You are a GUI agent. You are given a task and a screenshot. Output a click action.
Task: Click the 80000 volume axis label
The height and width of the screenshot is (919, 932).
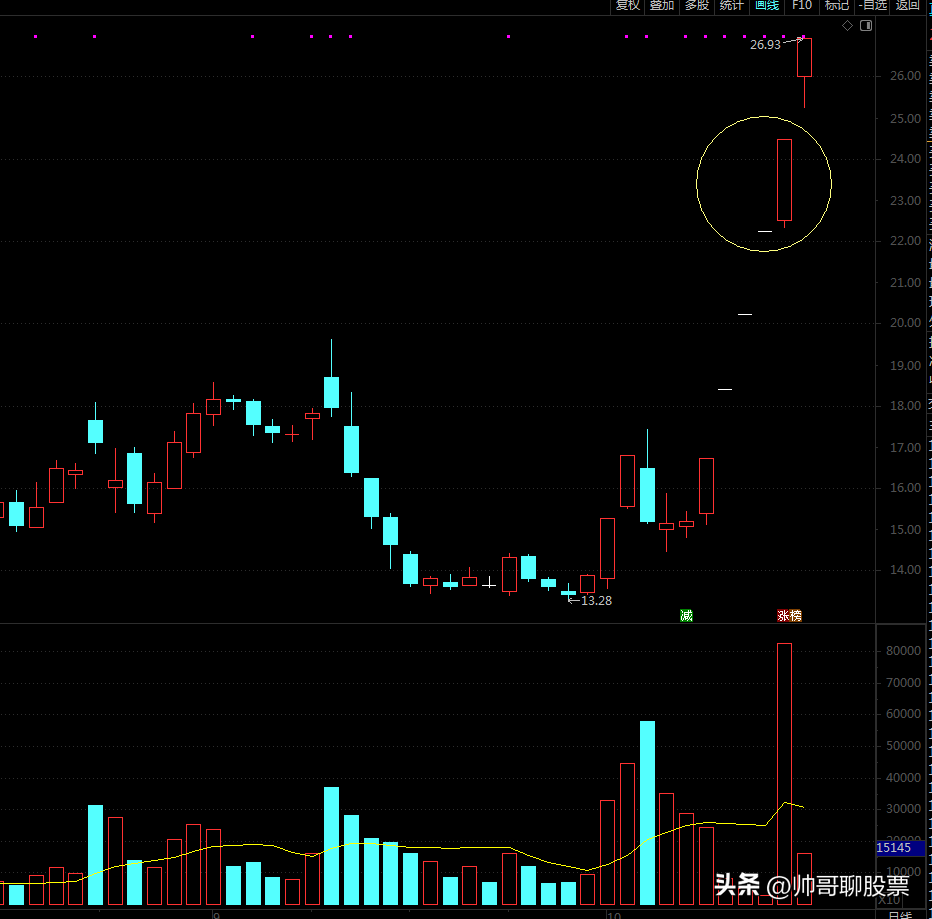tap(903, 650)
